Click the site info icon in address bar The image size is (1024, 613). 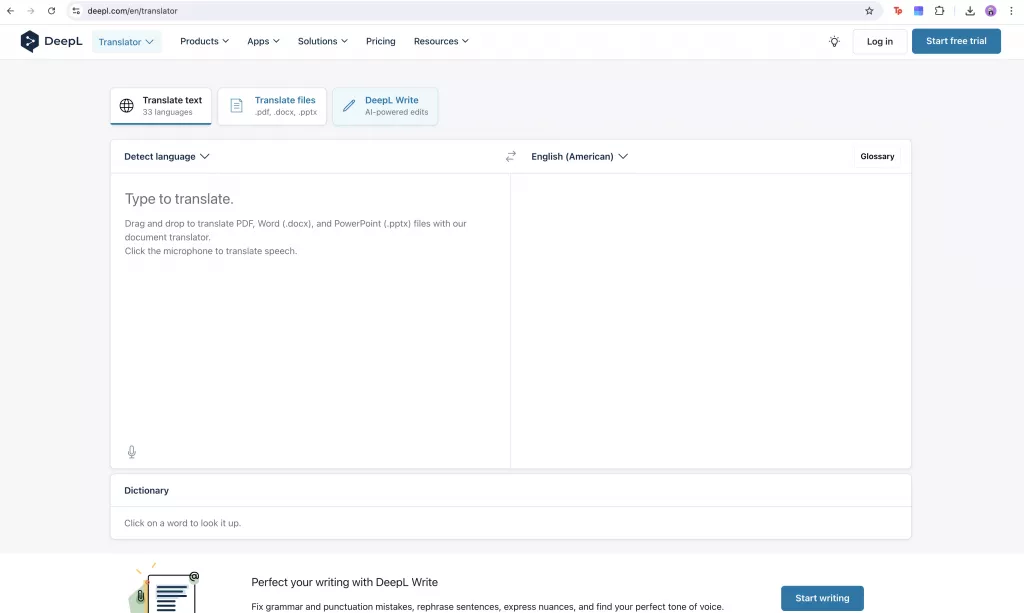76,11
